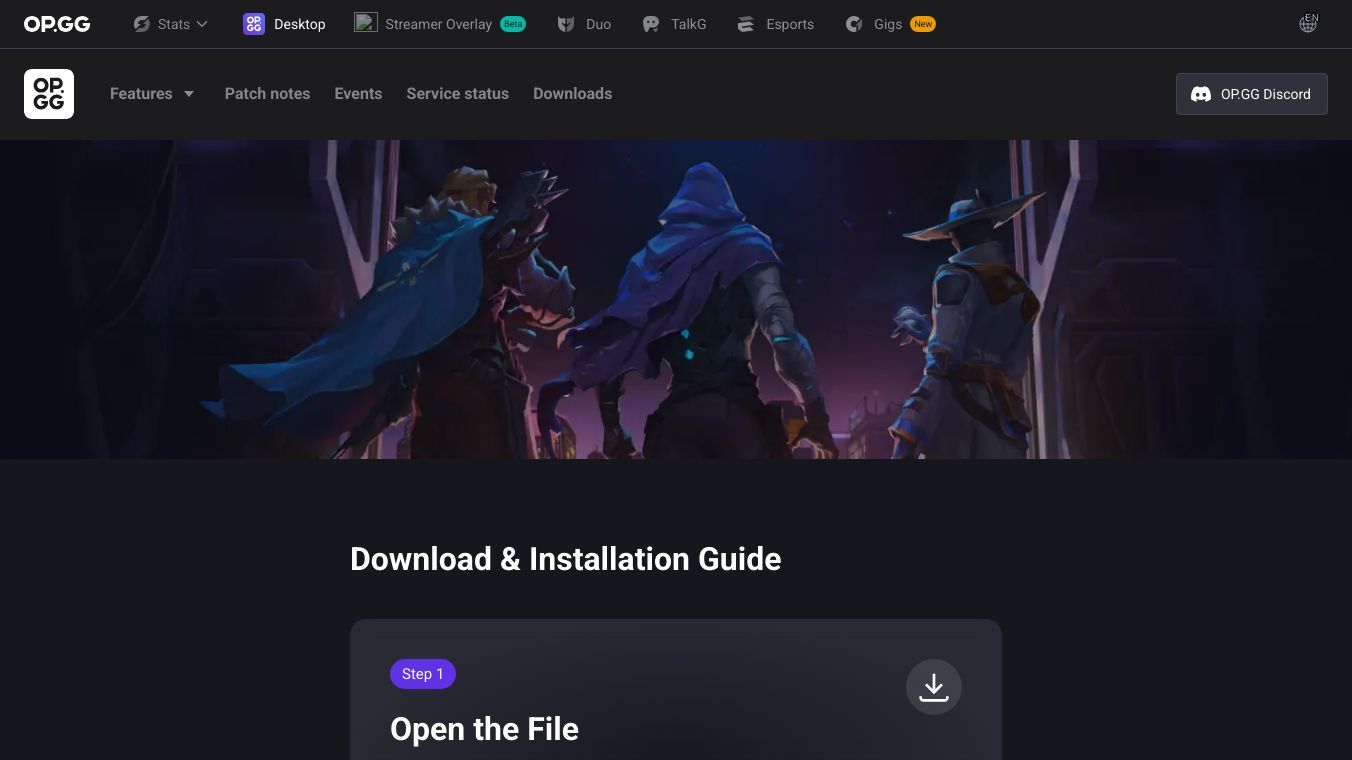Click the round download arrow icon
Screen dimensions: 1352x760
(934, 687)
